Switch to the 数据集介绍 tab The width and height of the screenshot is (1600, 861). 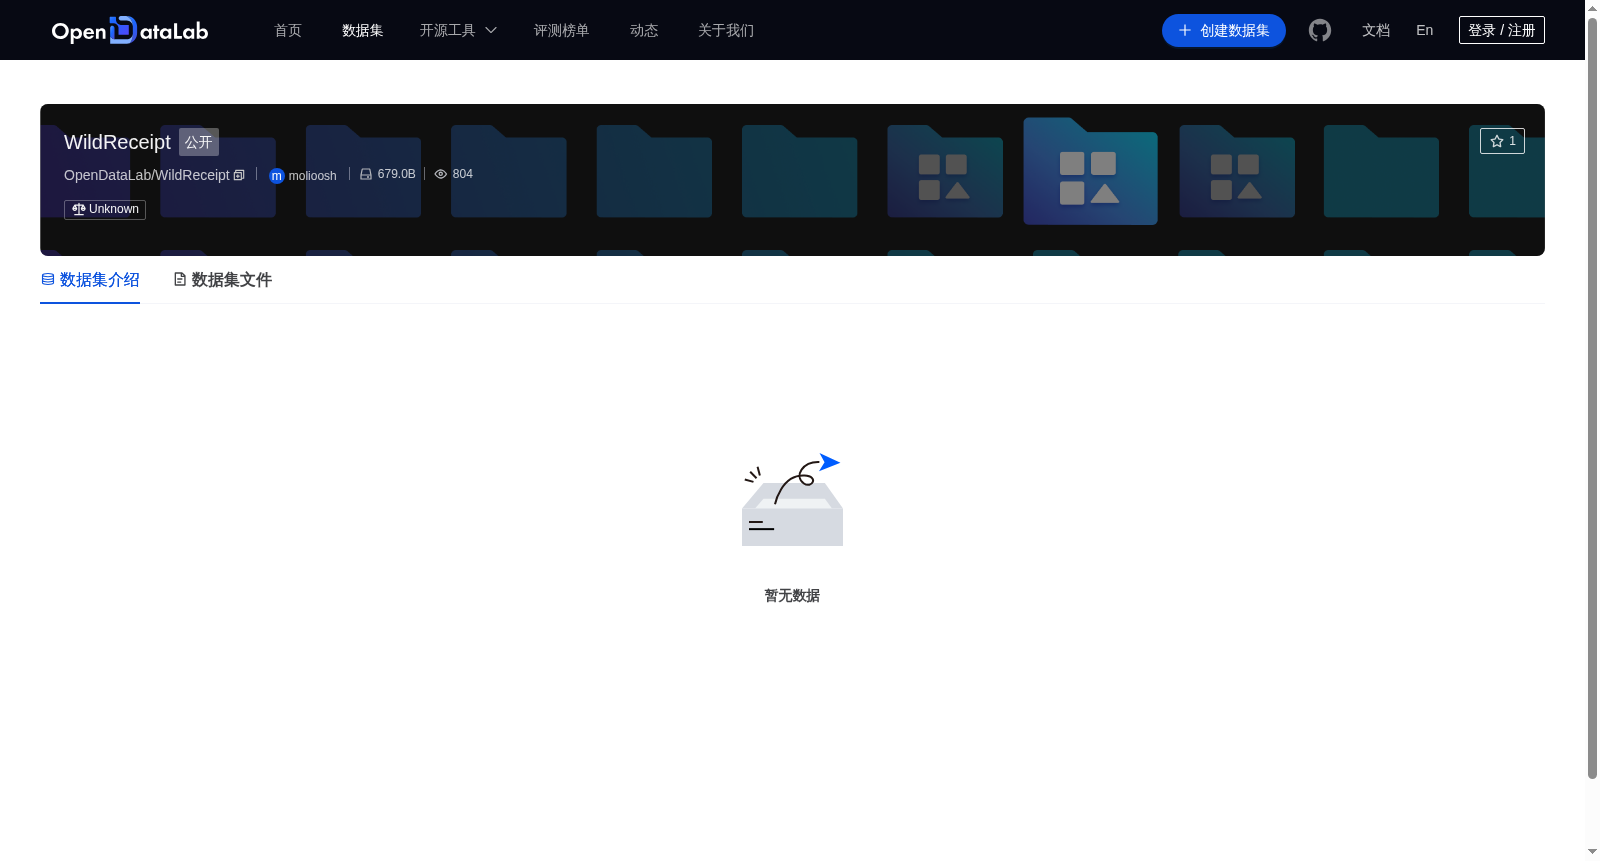[90, 280]
